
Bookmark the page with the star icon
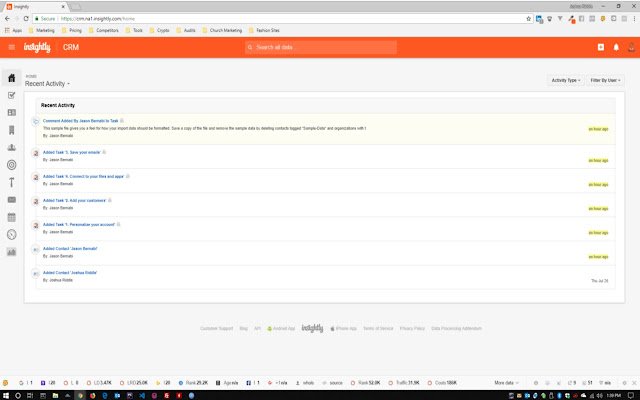tap(529, 19)
